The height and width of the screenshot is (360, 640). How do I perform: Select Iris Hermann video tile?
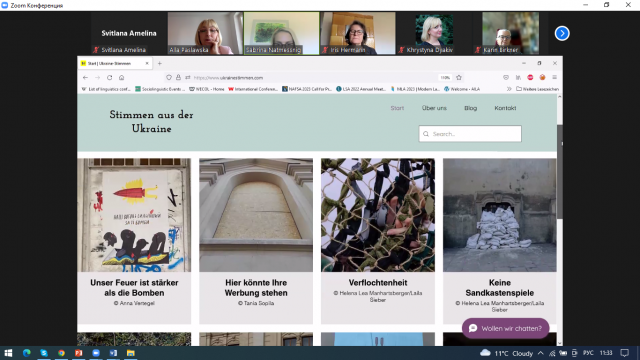click(358, 33)
